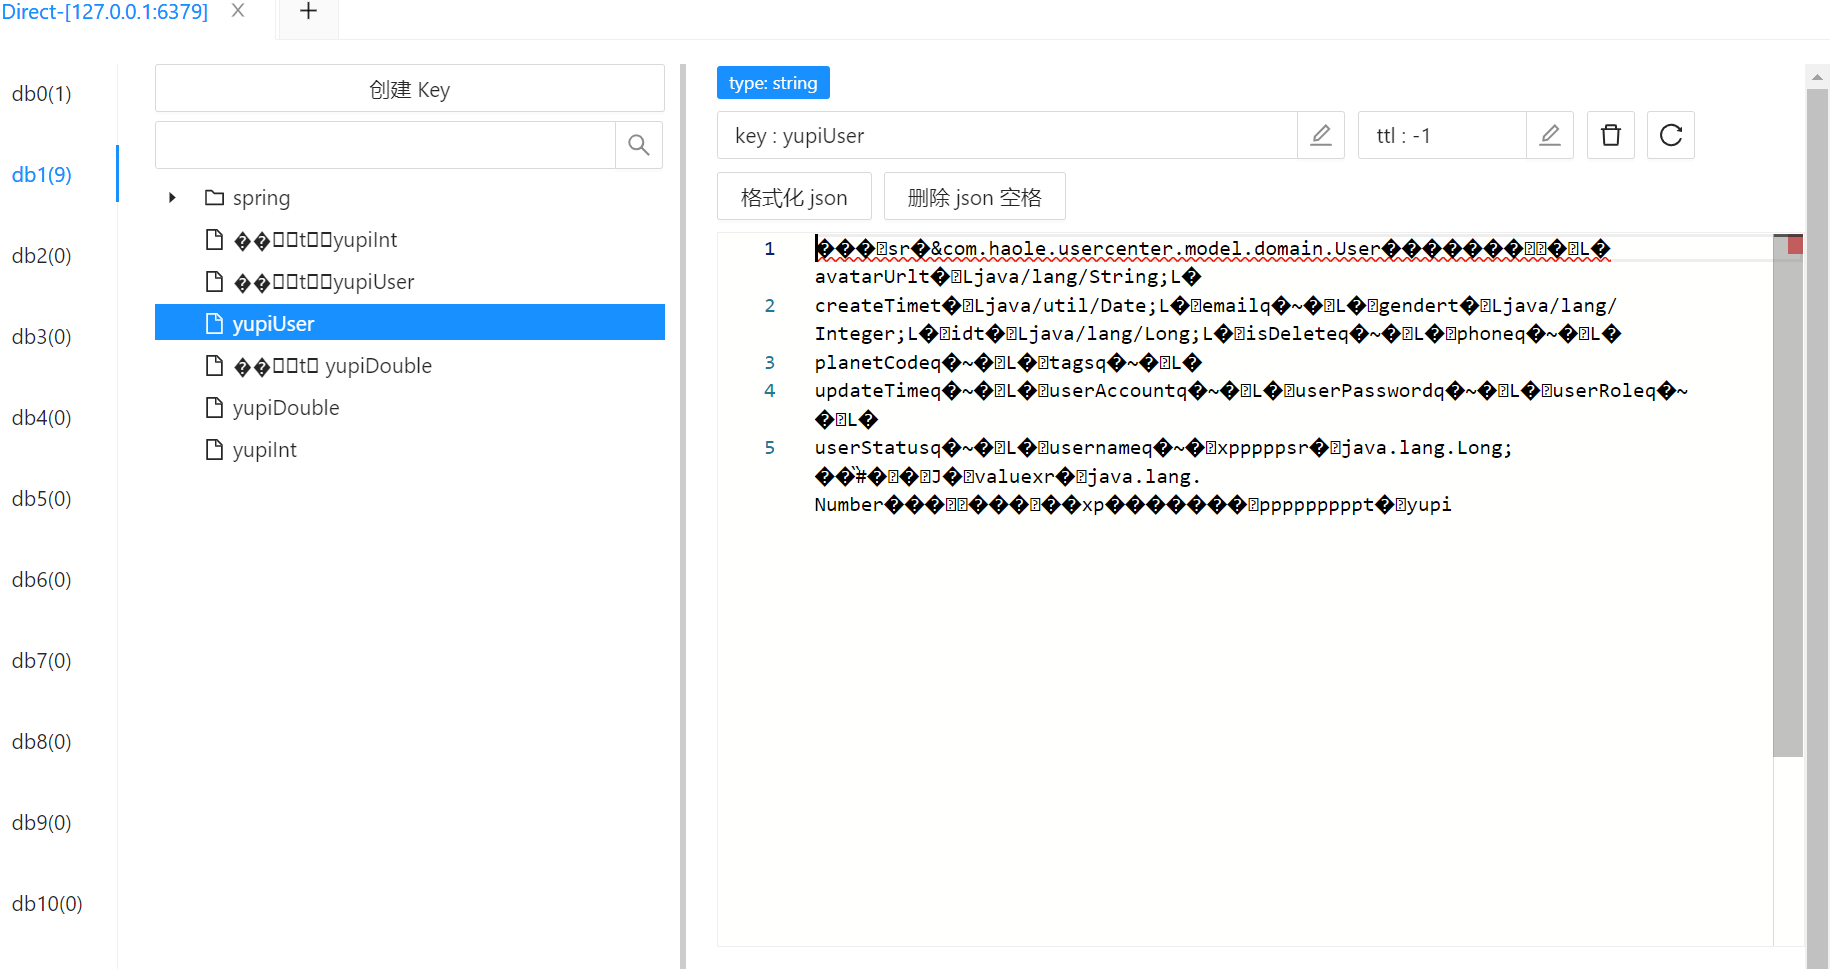The image size is (1847, 969).
Task: Click the 删除 json 空格 button
Action: coord(975,197)
